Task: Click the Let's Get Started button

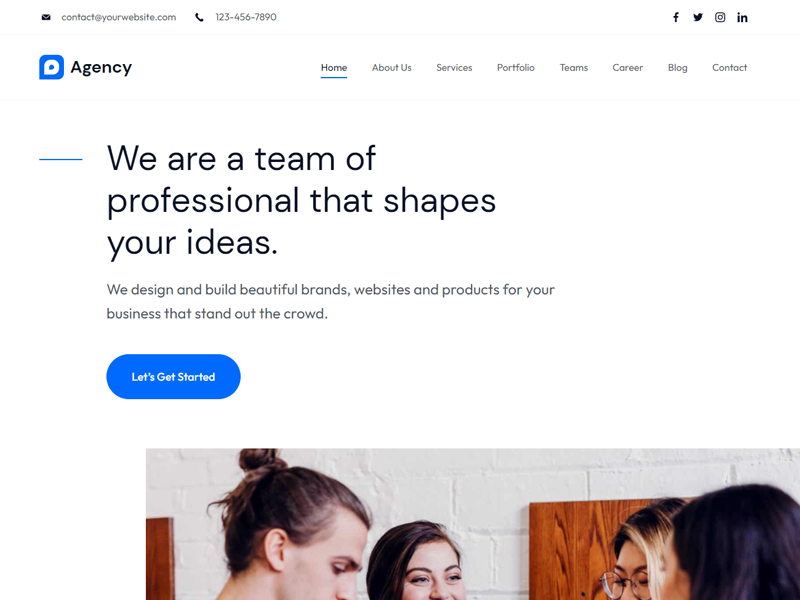Action: [173, 377]
